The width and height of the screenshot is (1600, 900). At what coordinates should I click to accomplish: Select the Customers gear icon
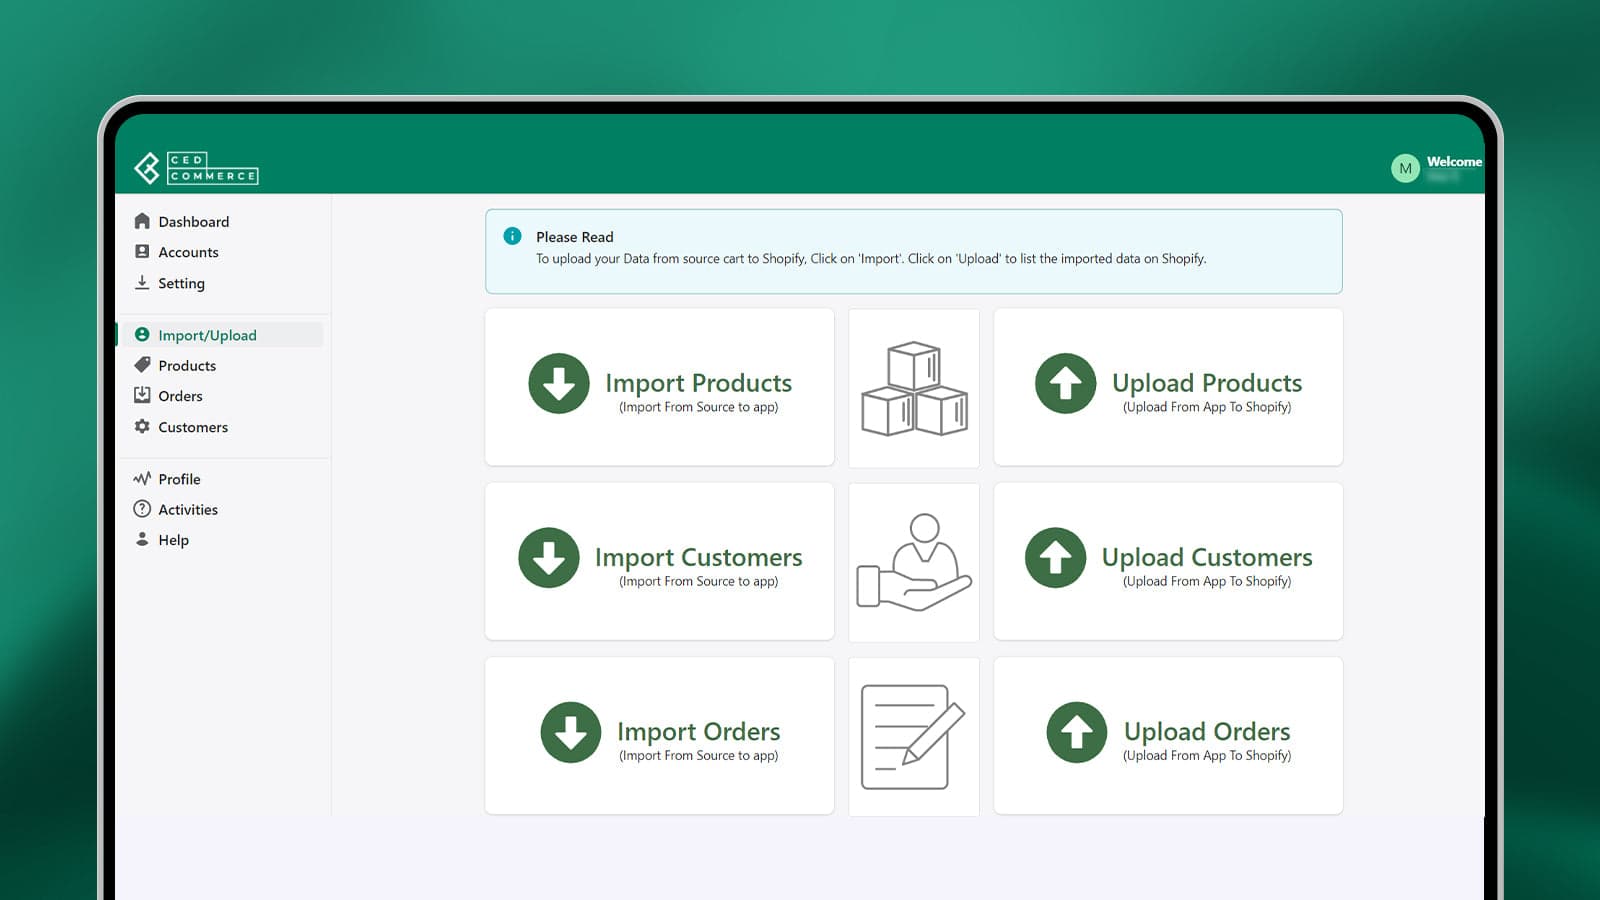pos(142,427)
